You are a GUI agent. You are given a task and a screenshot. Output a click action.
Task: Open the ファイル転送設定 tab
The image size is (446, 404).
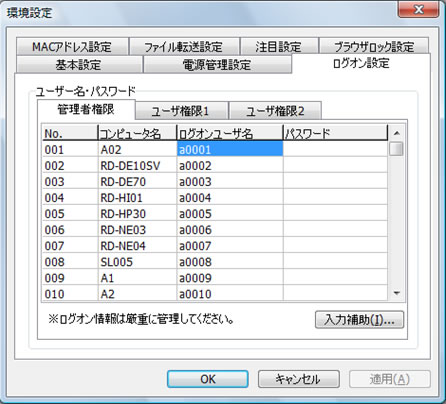(x=184, y=46)
